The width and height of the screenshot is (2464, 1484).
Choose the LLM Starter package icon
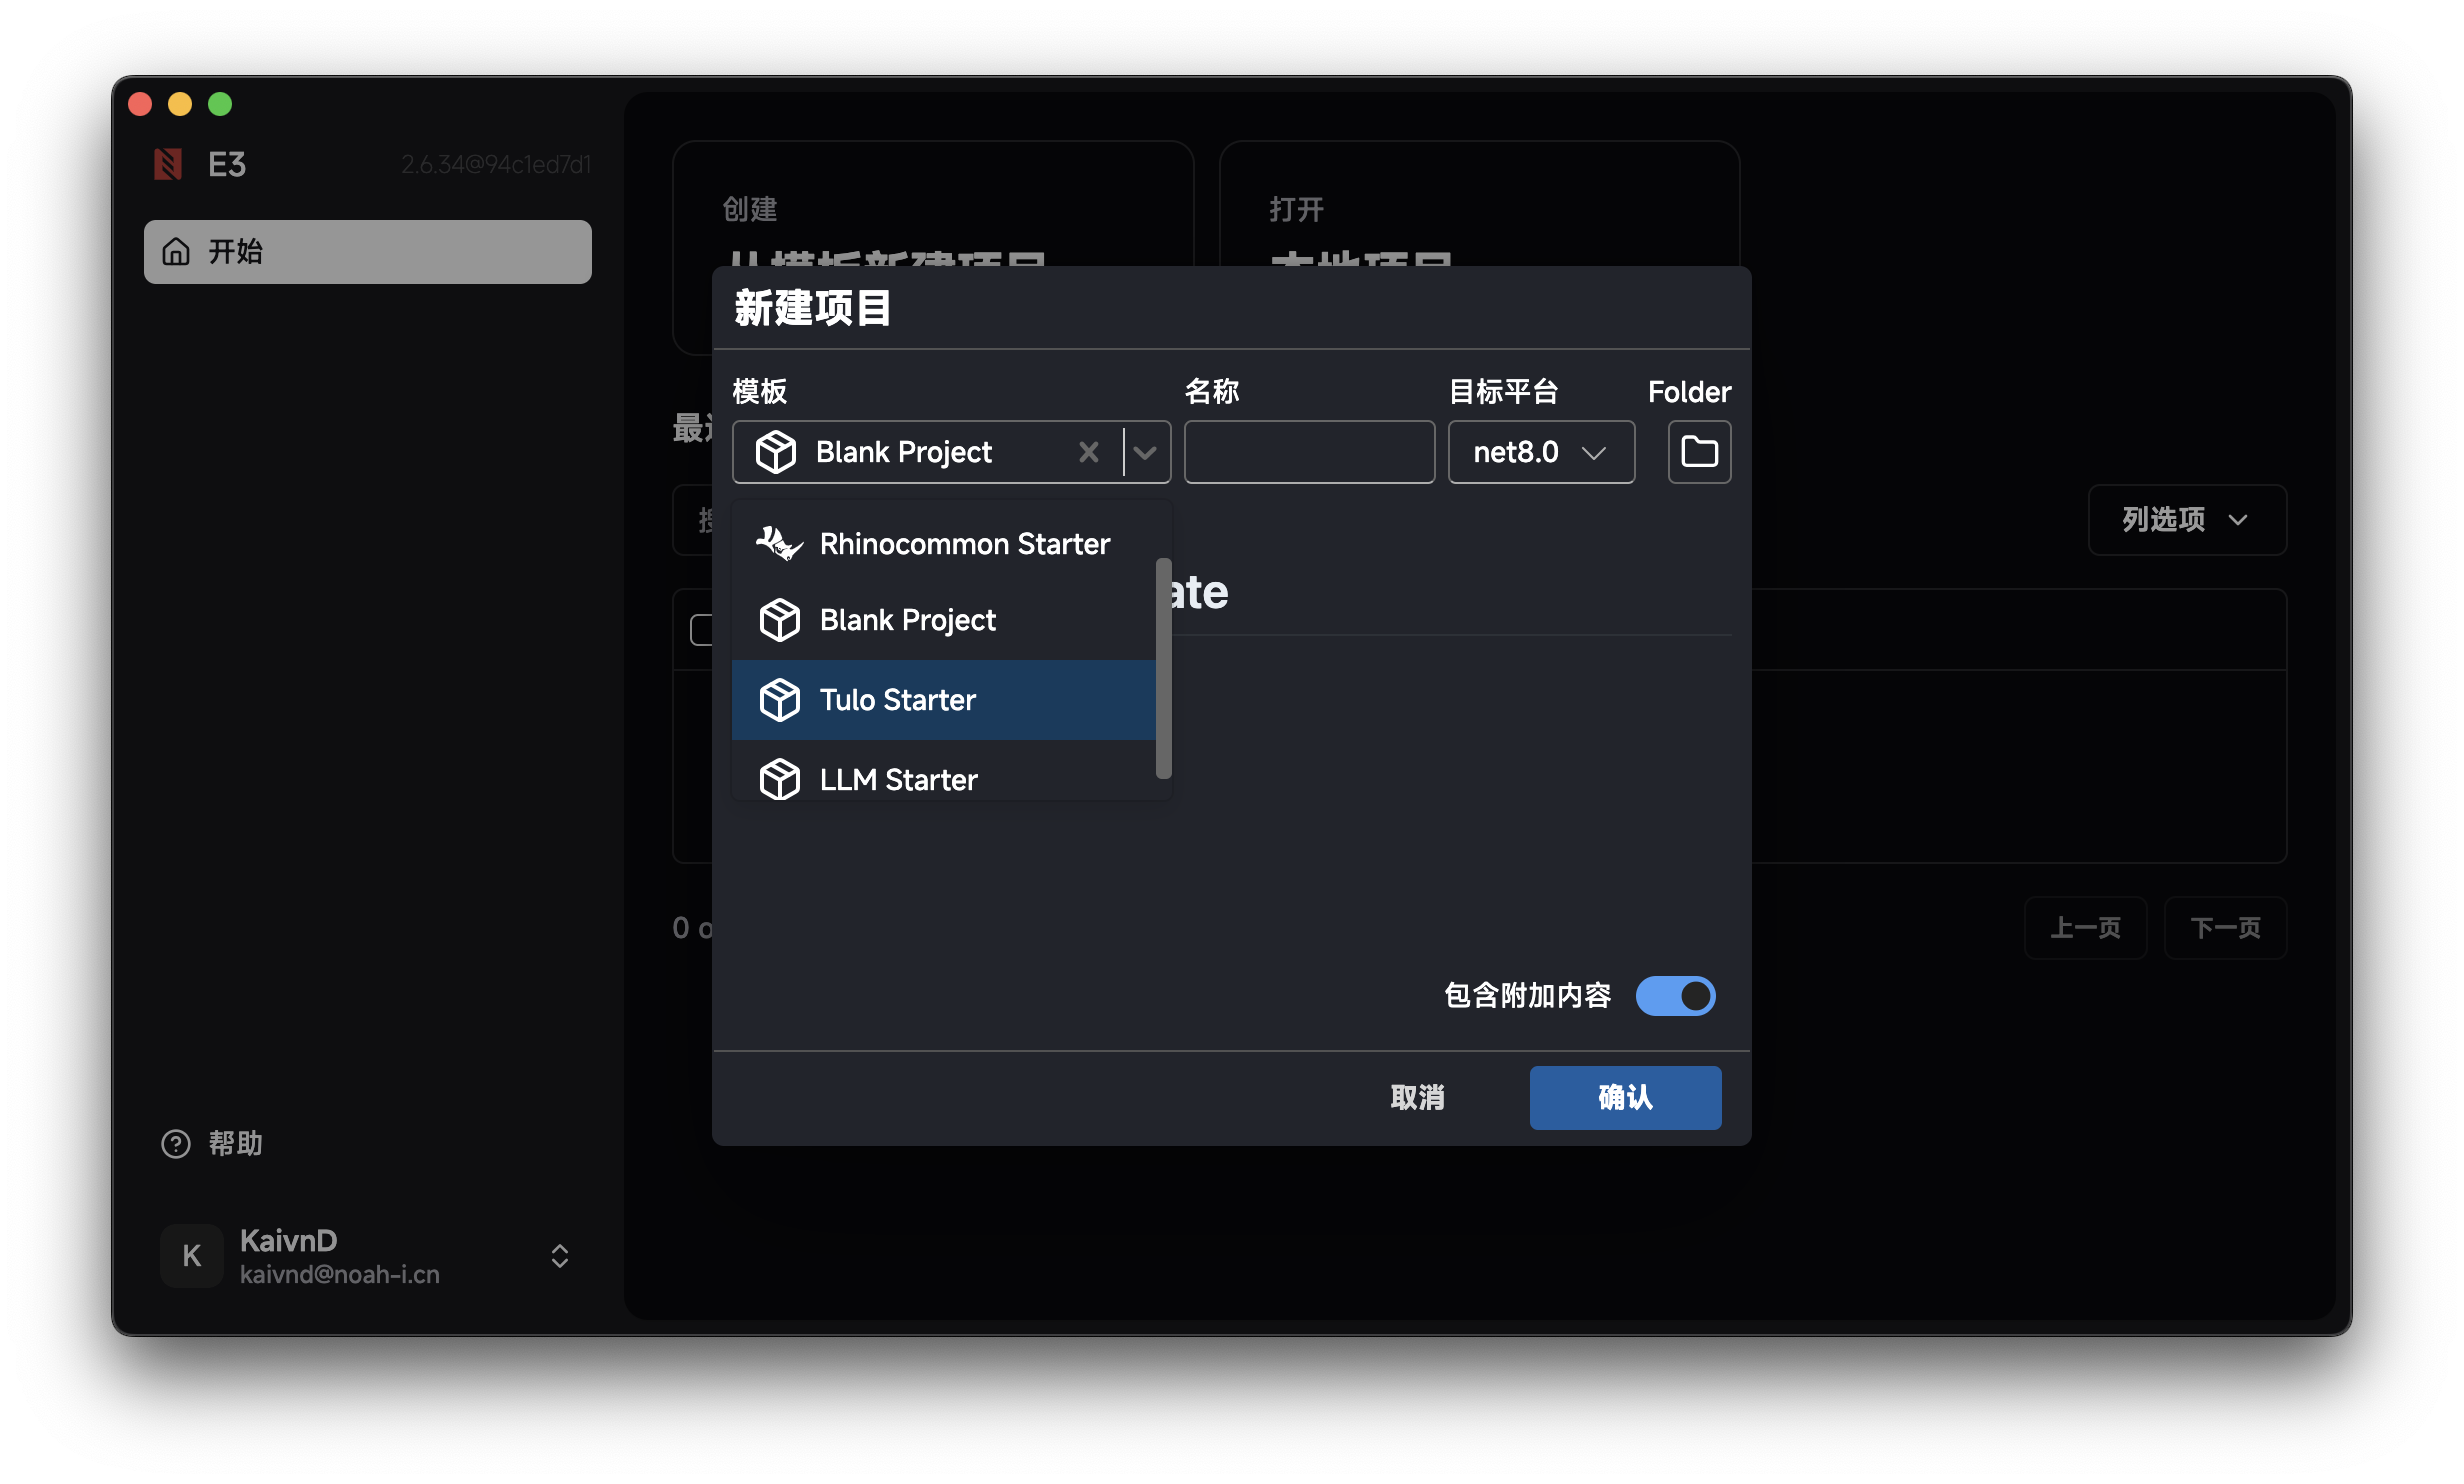[780, 779]
